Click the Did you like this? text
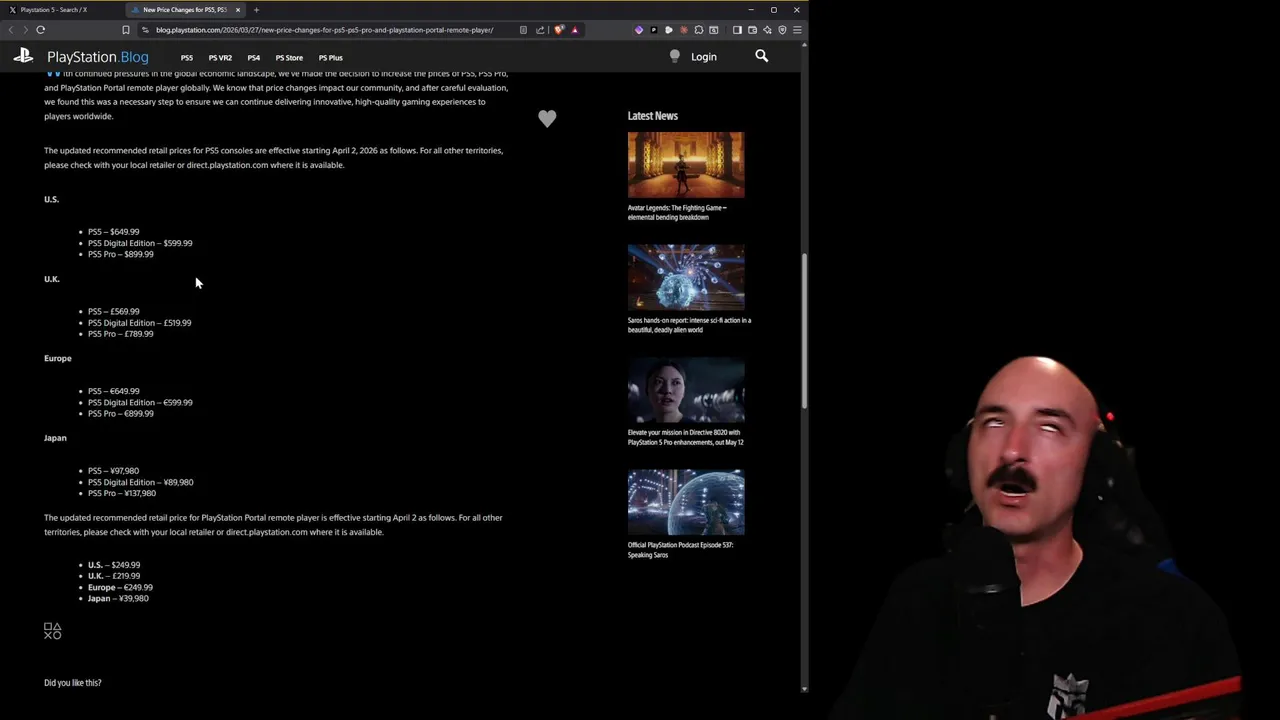1280x720 pixels. (x=73, y=683)
